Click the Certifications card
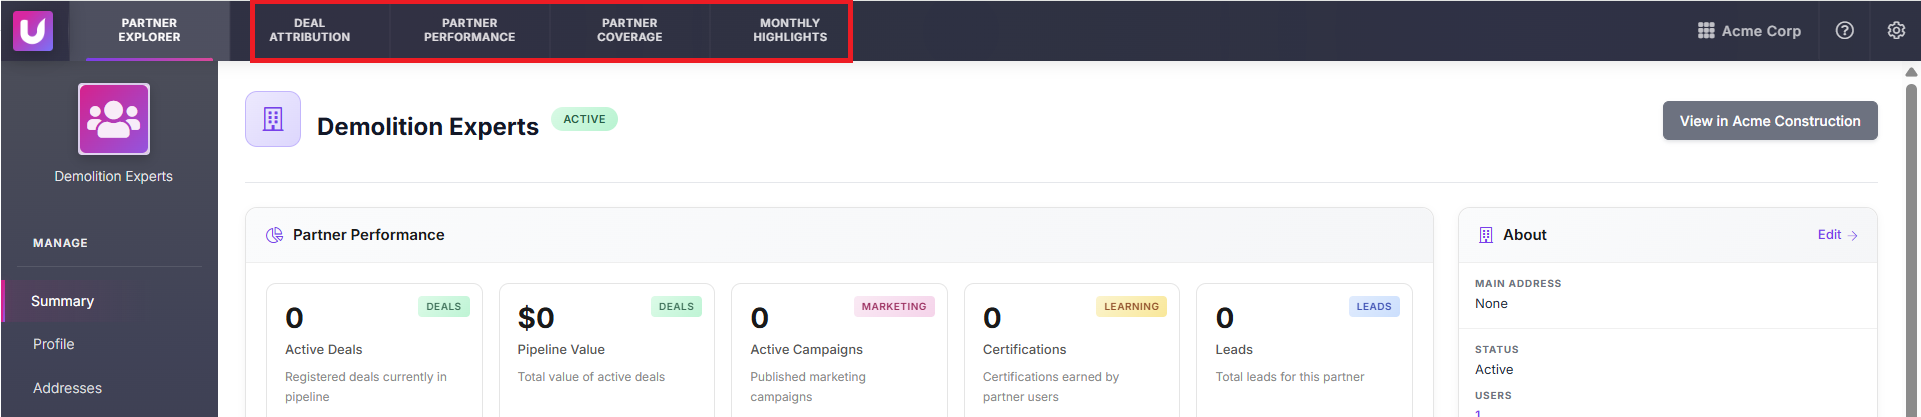Screen dimensions: 1921x417 click(1072, 350)
